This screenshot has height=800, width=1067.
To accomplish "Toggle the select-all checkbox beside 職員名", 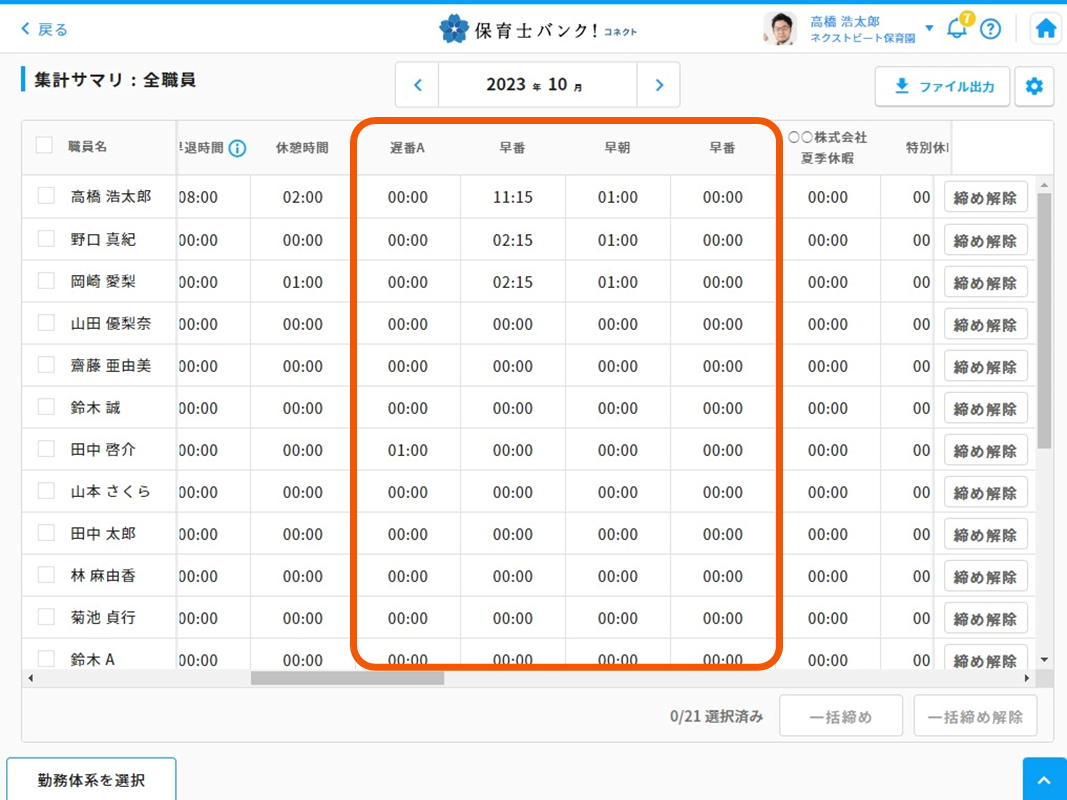I will (44, 146).
